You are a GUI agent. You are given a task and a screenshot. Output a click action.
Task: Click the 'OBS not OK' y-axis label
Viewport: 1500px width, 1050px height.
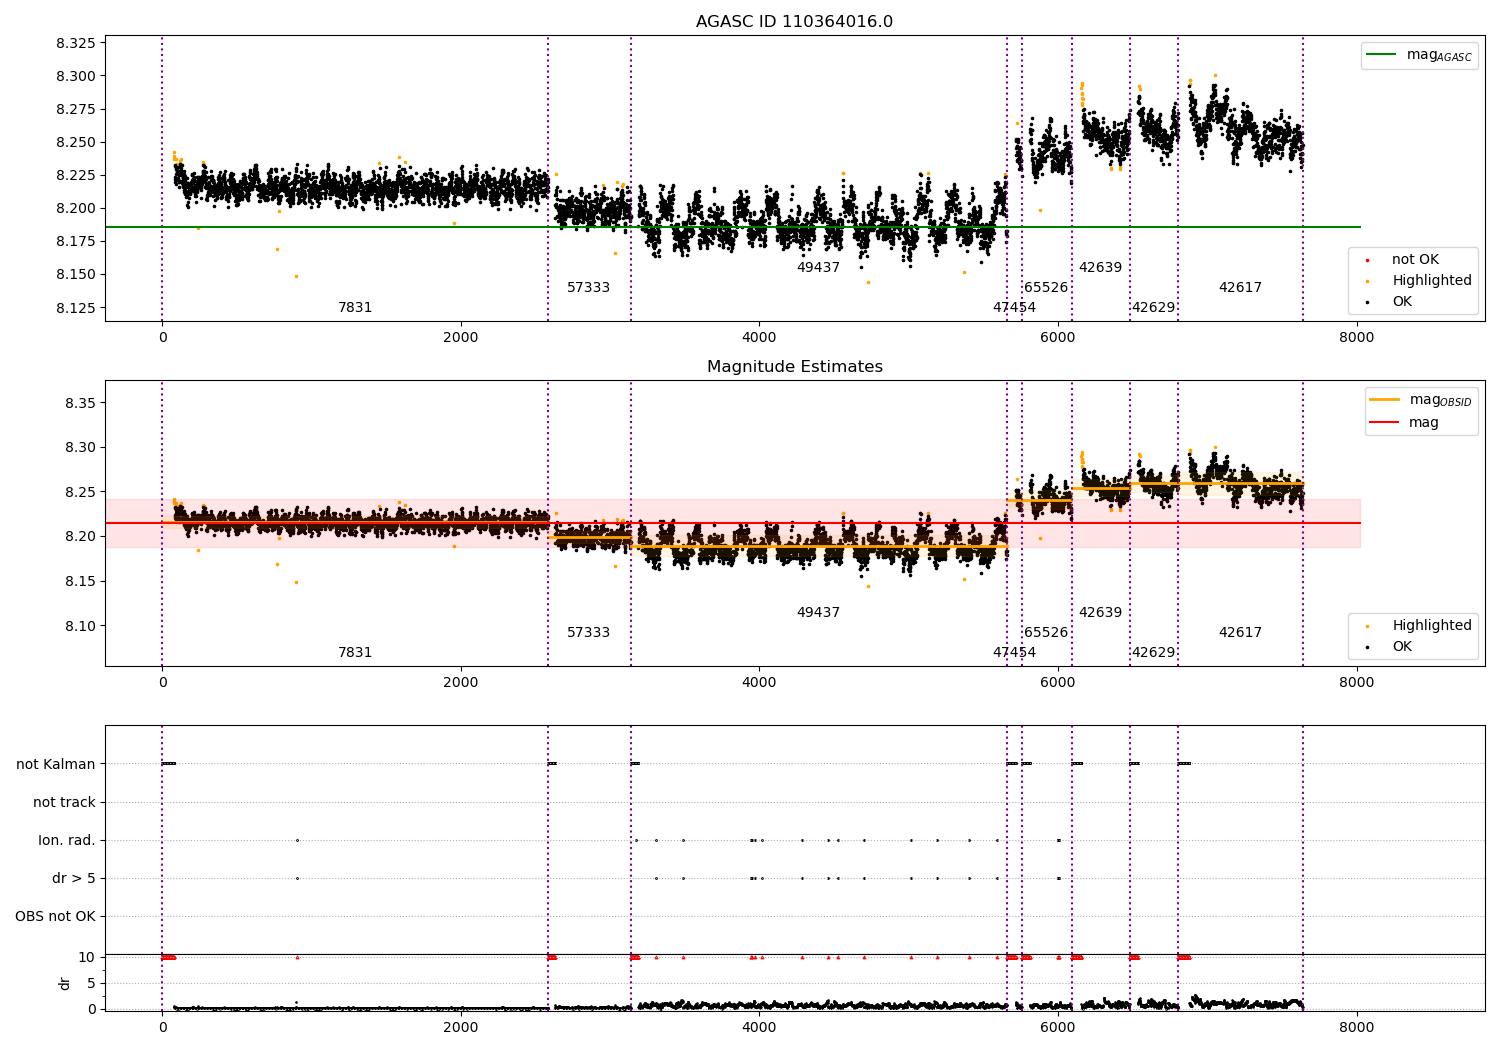tap(56, 916)
